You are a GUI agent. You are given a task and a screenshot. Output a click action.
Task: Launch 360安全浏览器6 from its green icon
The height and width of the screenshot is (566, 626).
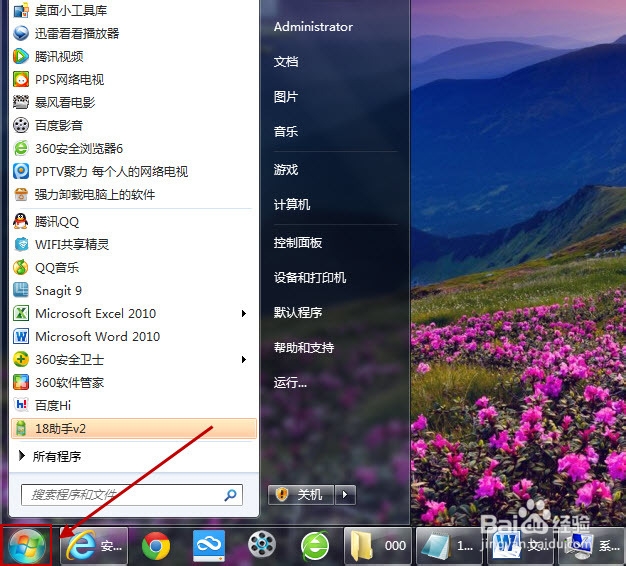point(21,148)
